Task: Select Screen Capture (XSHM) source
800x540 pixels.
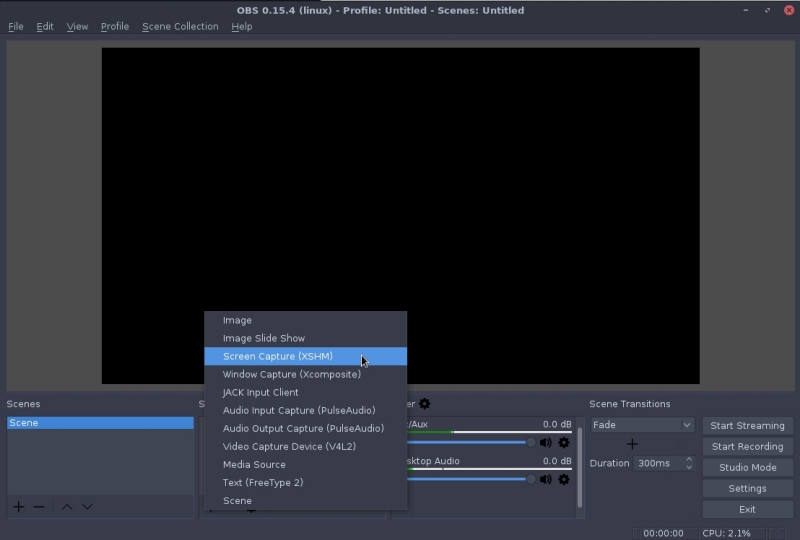Action: point(306,356)
